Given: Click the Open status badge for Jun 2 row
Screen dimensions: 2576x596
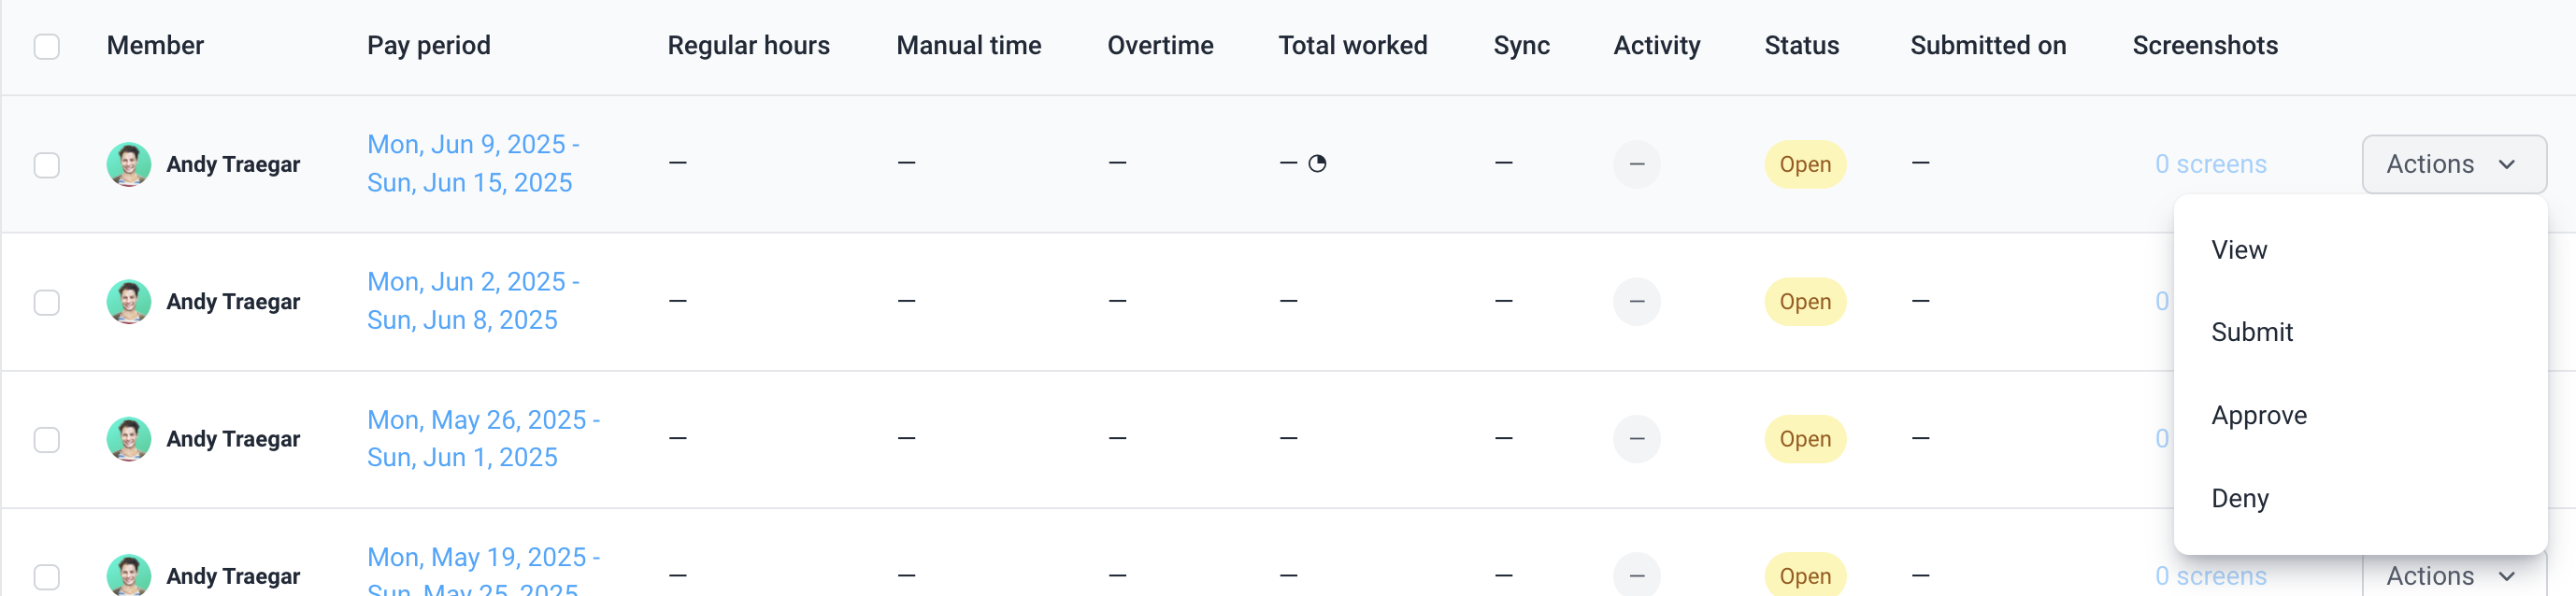Looking at the screenshot, I should [1804, 301].
